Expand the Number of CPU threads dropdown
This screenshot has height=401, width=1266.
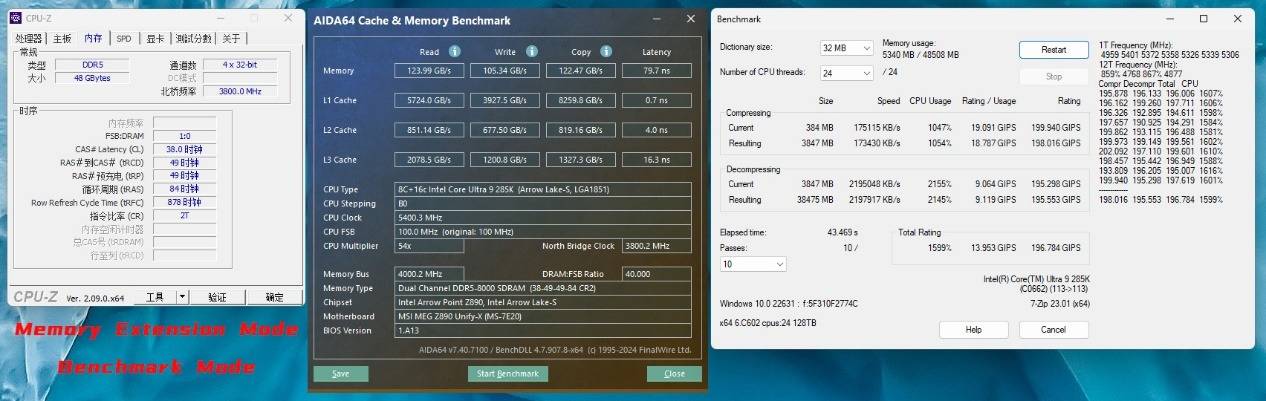[846, 72]
